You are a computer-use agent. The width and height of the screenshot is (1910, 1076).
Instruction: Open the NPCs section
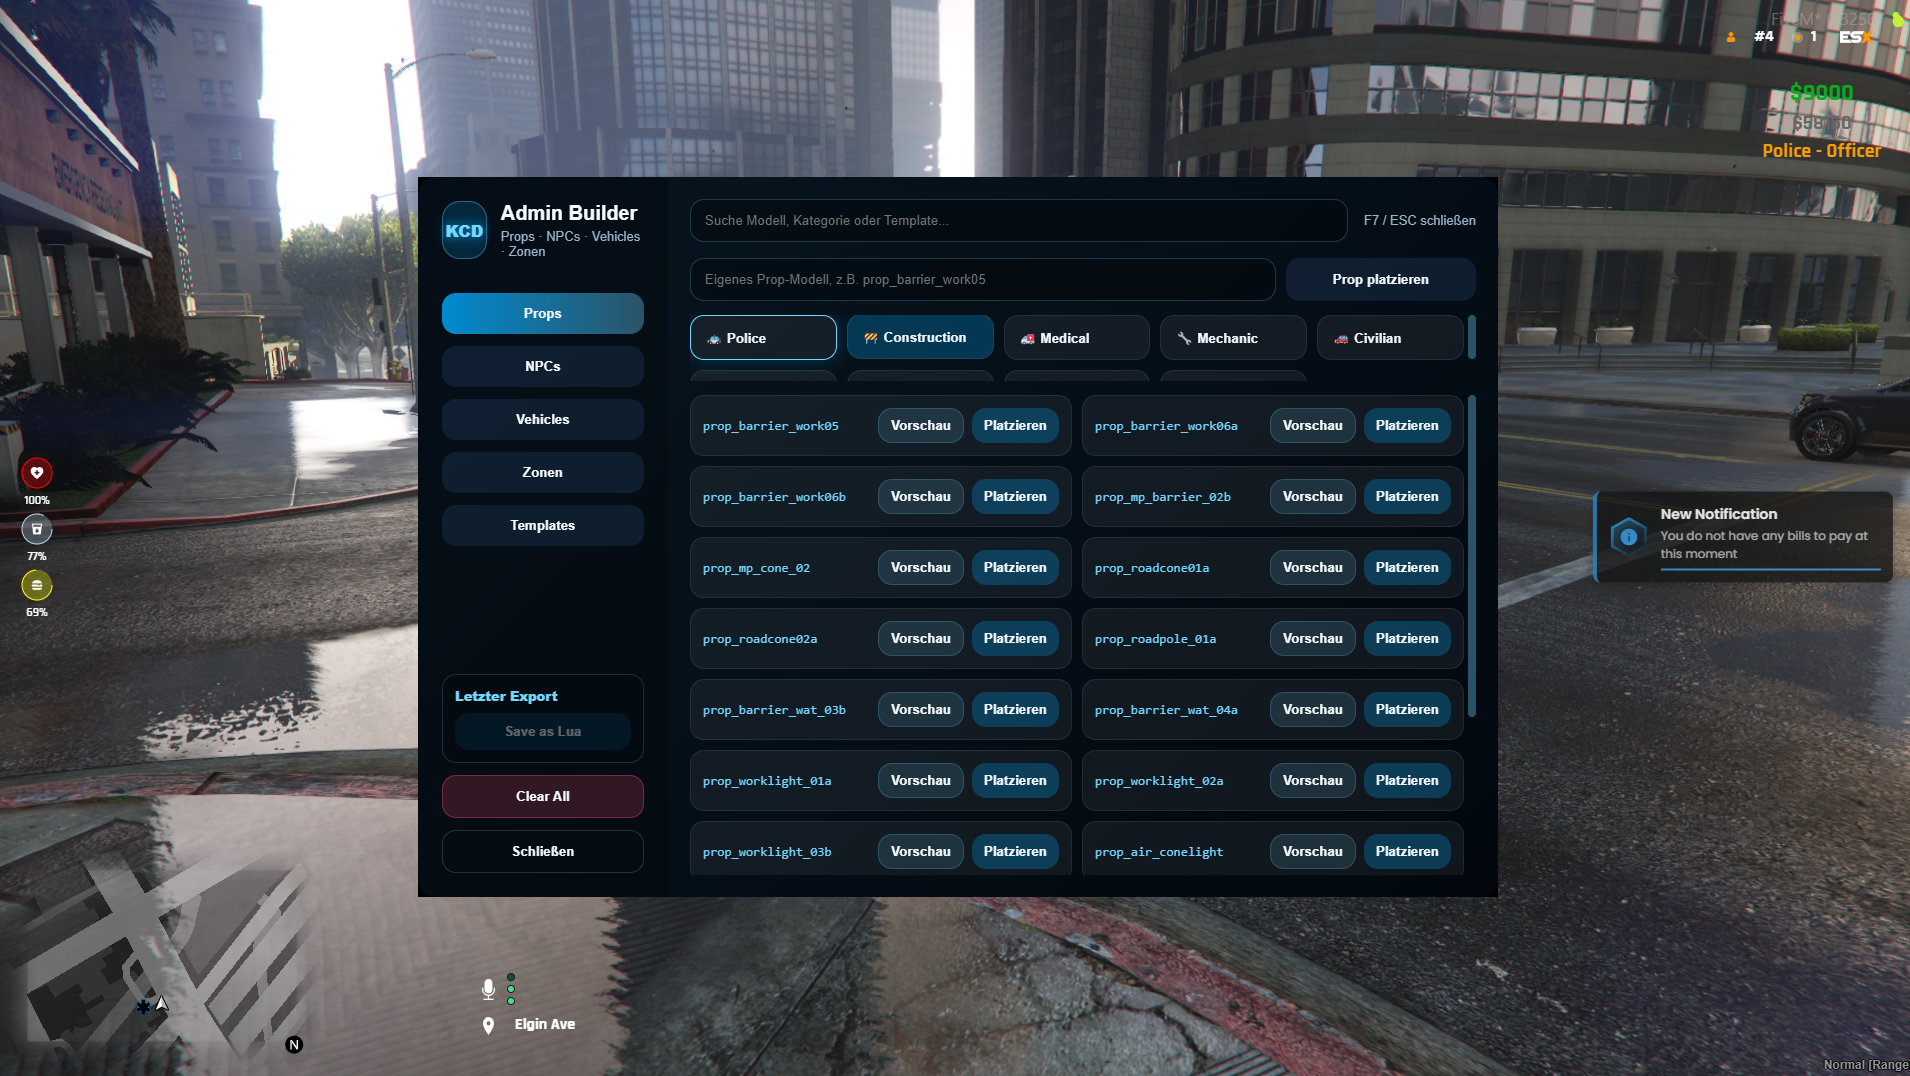(x=543, y=367)
